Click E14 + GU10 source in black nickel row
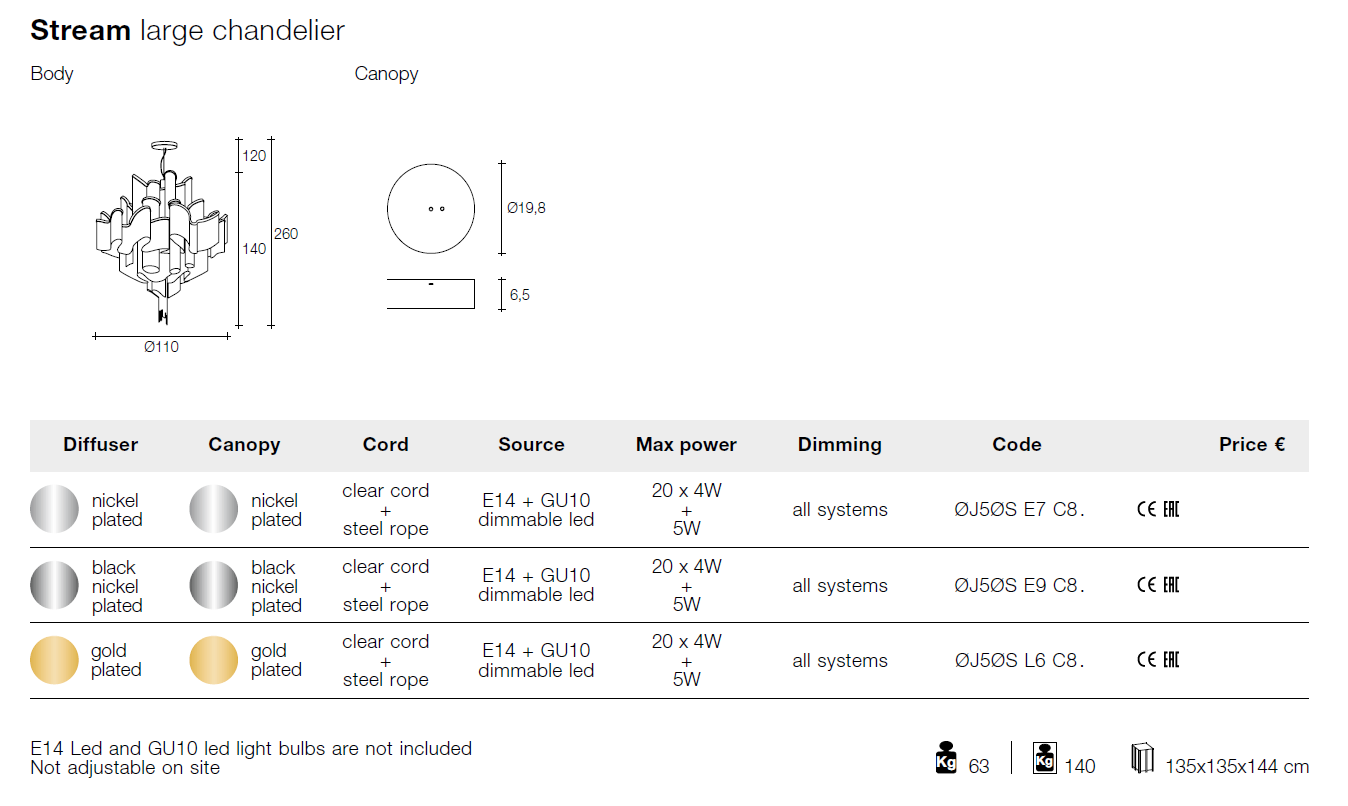Screen dimensions: 1348x806 [536, 576]
